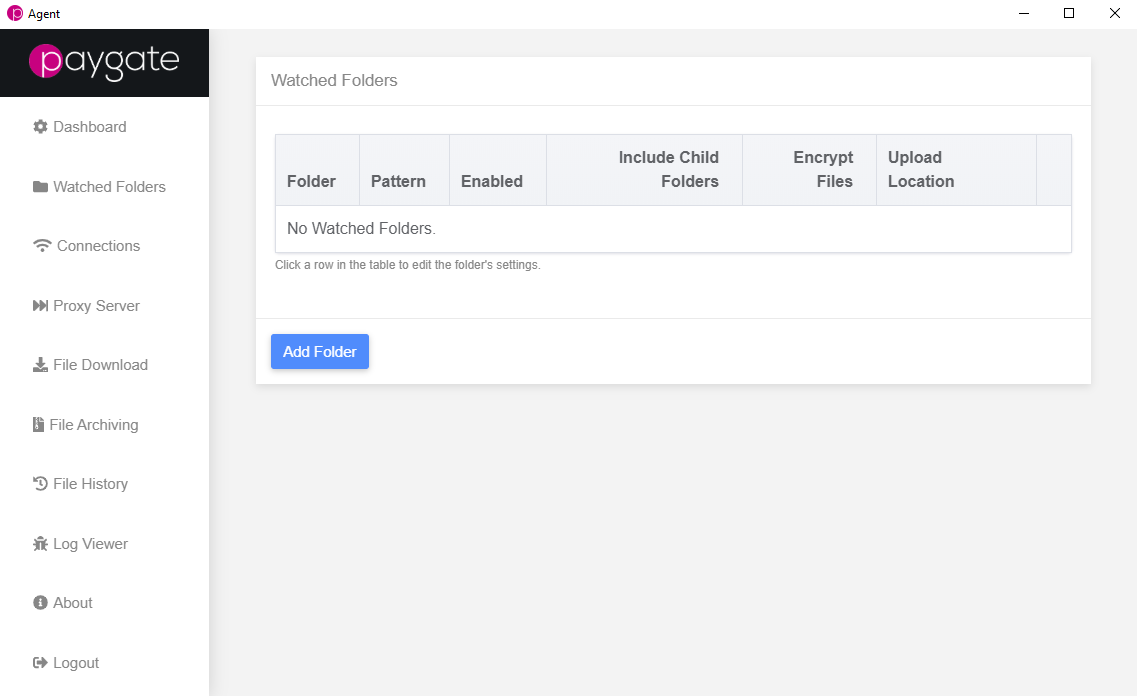Viewport: 1137px width, 696px height.
Task: Click the Agent title bar app icon
Action: click(15, 13)
